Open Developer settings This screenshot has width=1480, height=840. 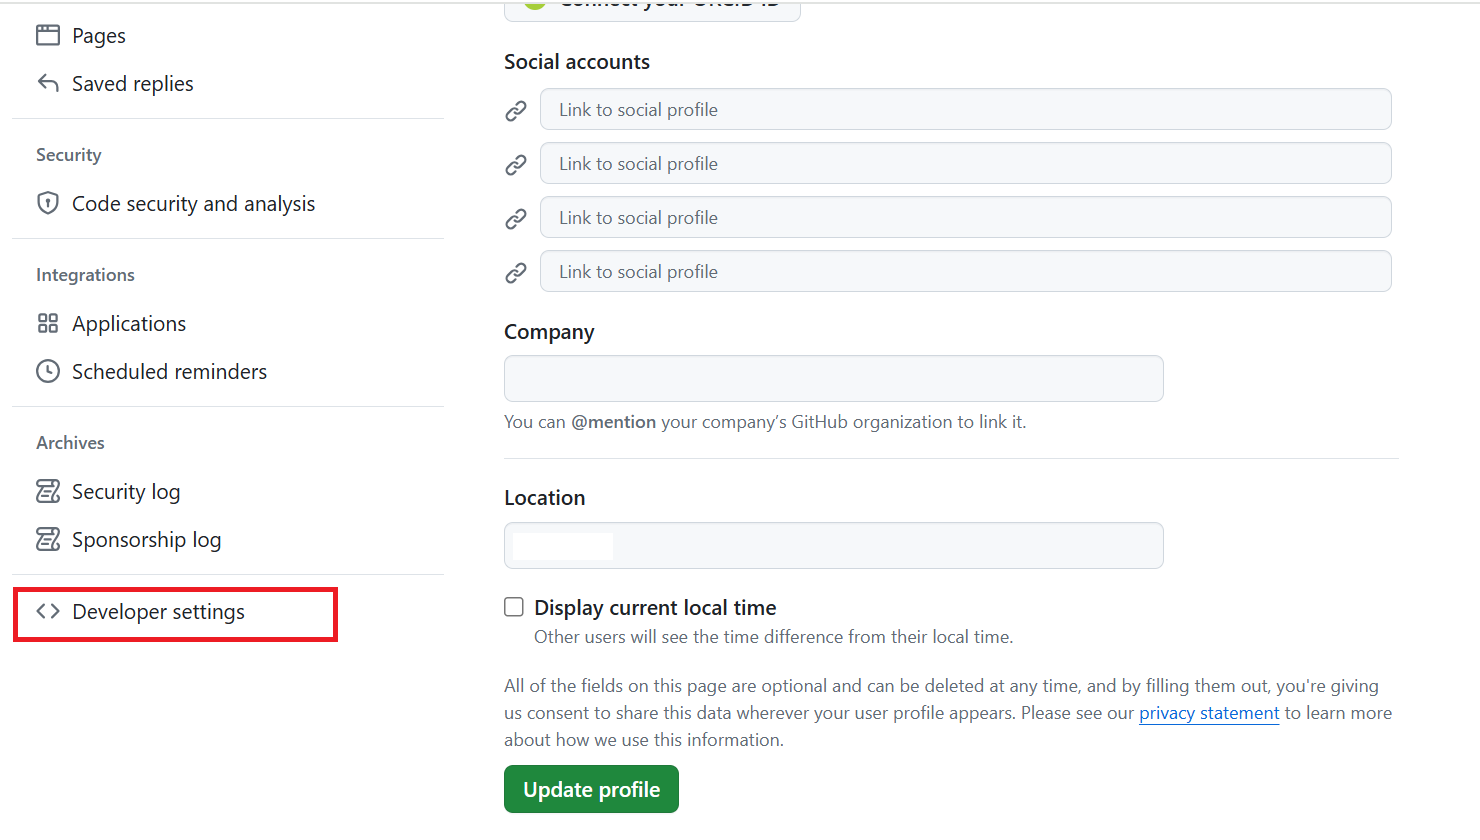coord(158,612)
